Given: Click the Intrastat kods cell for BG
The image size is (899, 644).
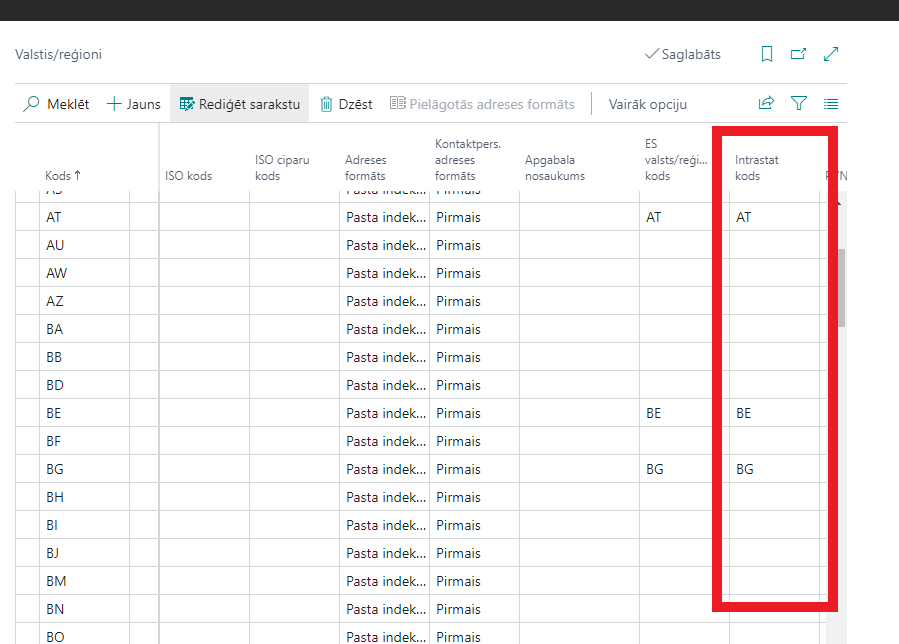Looking at the screenshot, I should point(773,469).
